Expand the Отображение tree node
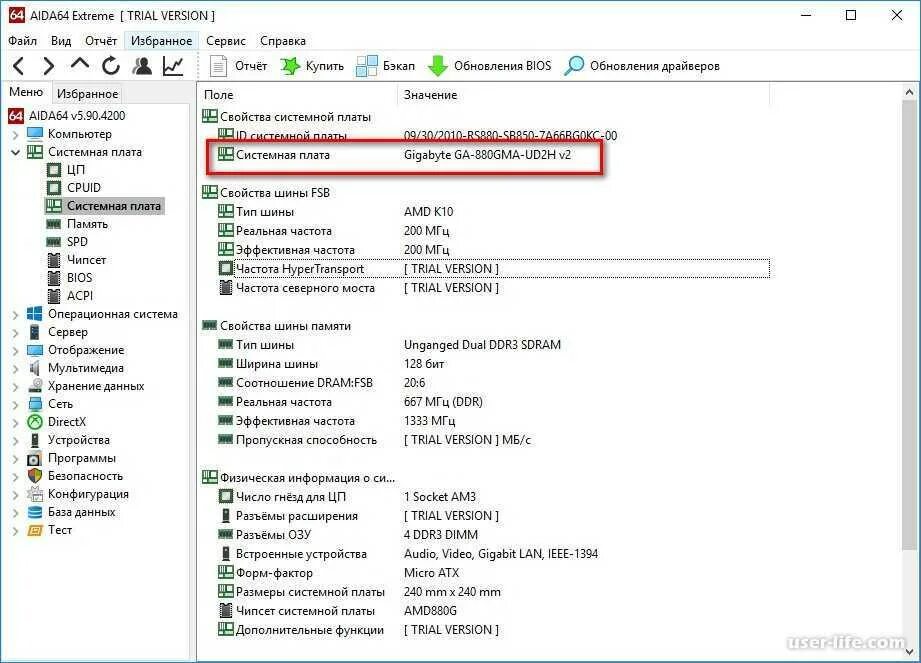 tap(16, 351)
